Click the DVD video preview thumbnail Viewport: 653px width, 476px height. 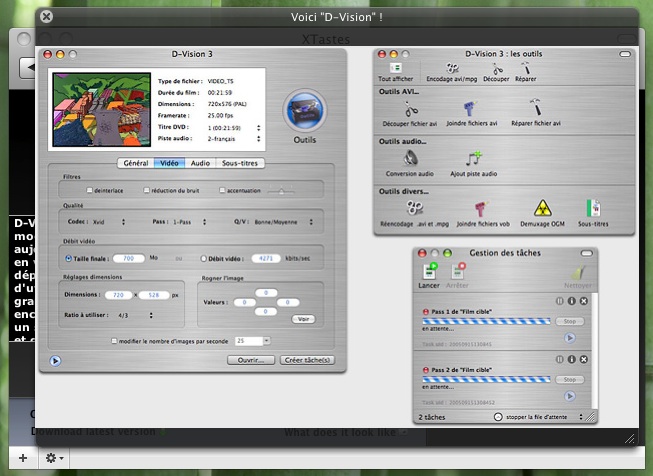pos(102,110)
